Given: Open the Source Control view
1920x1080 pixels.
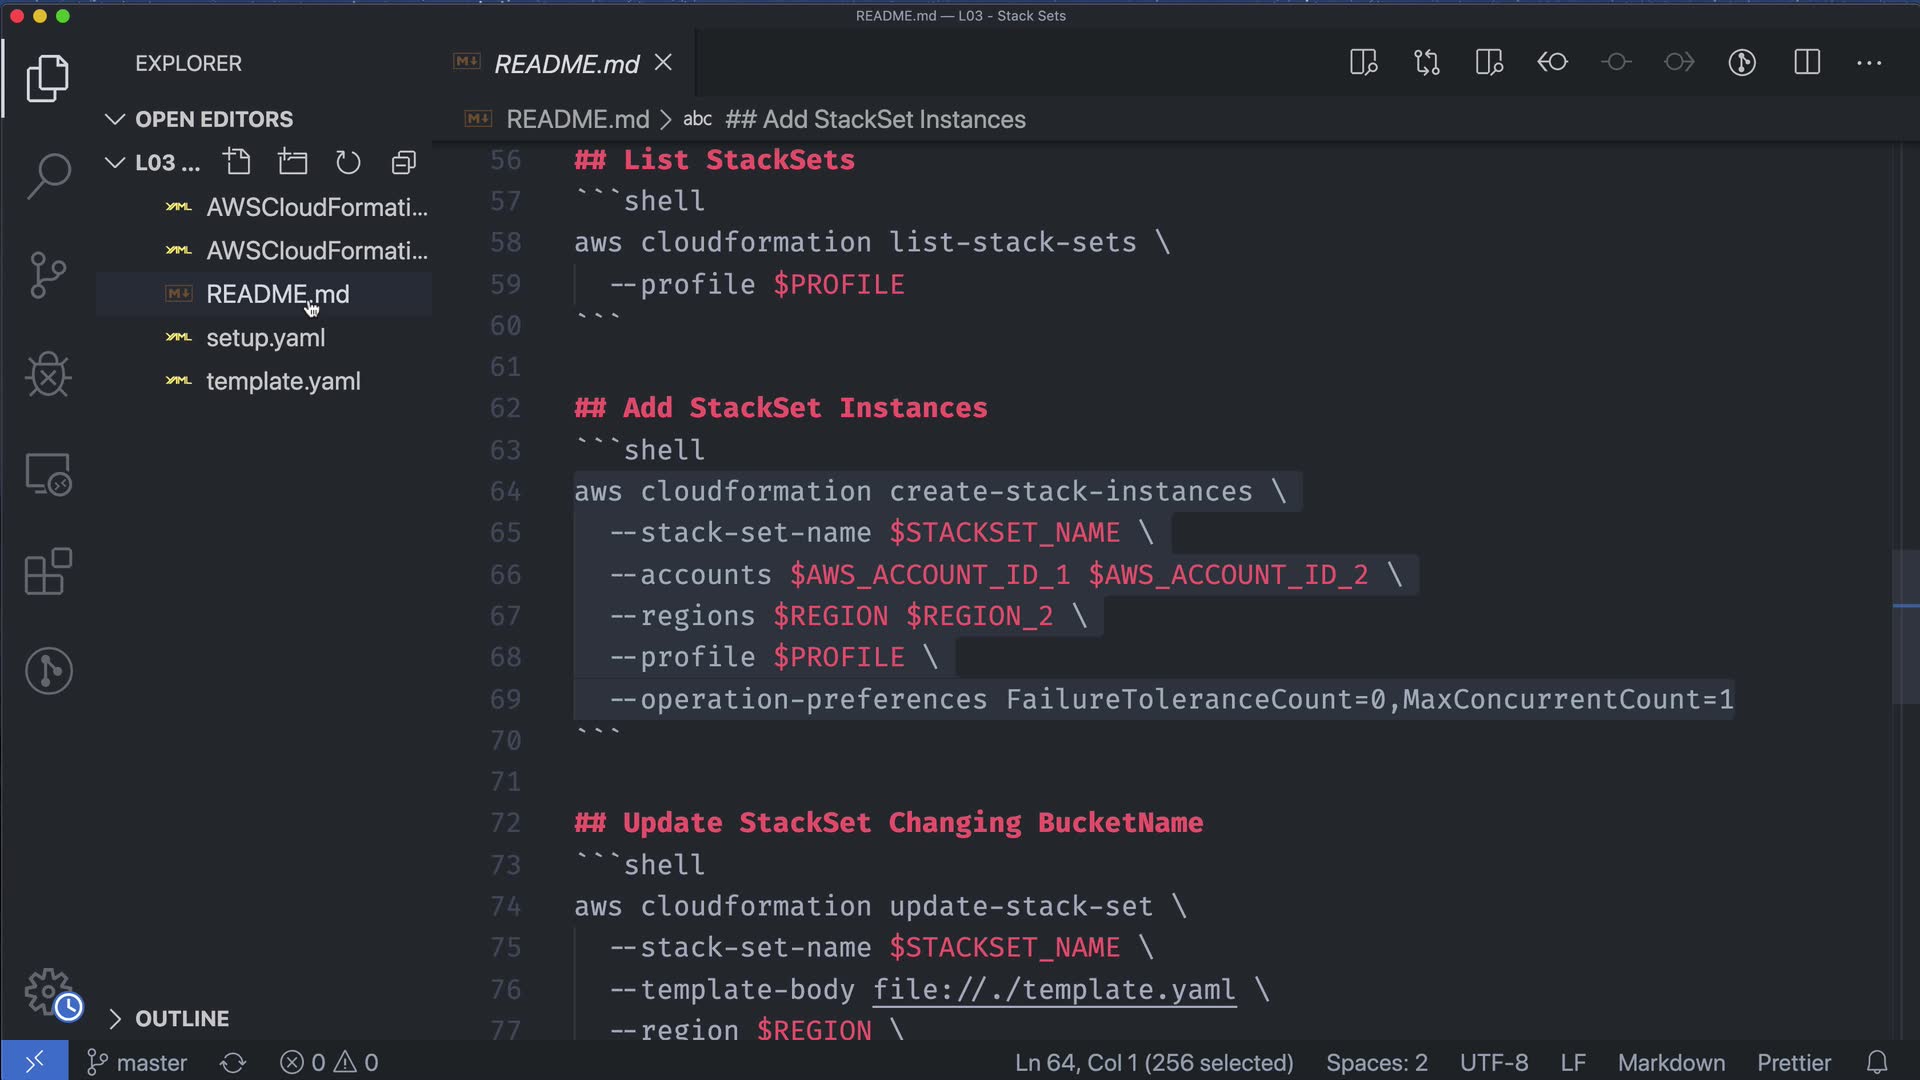Looking at the screenshot, I should [x=48, y=275].
